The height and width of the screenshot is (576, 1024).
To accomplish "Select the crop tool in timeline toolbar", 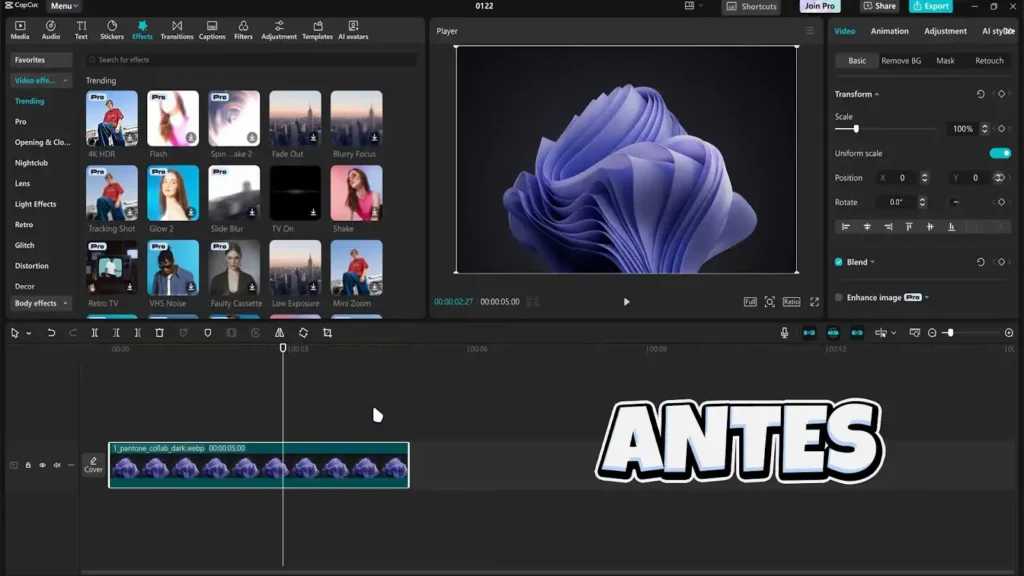I will [327, 333].
